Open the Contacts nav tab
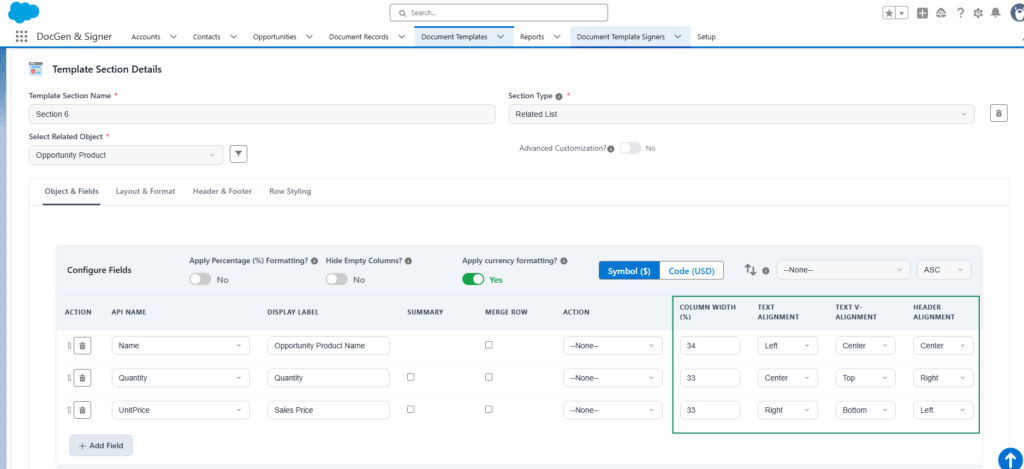Image resolution: width=1024 pixels, height=469 pixels. tap(206, 37)
